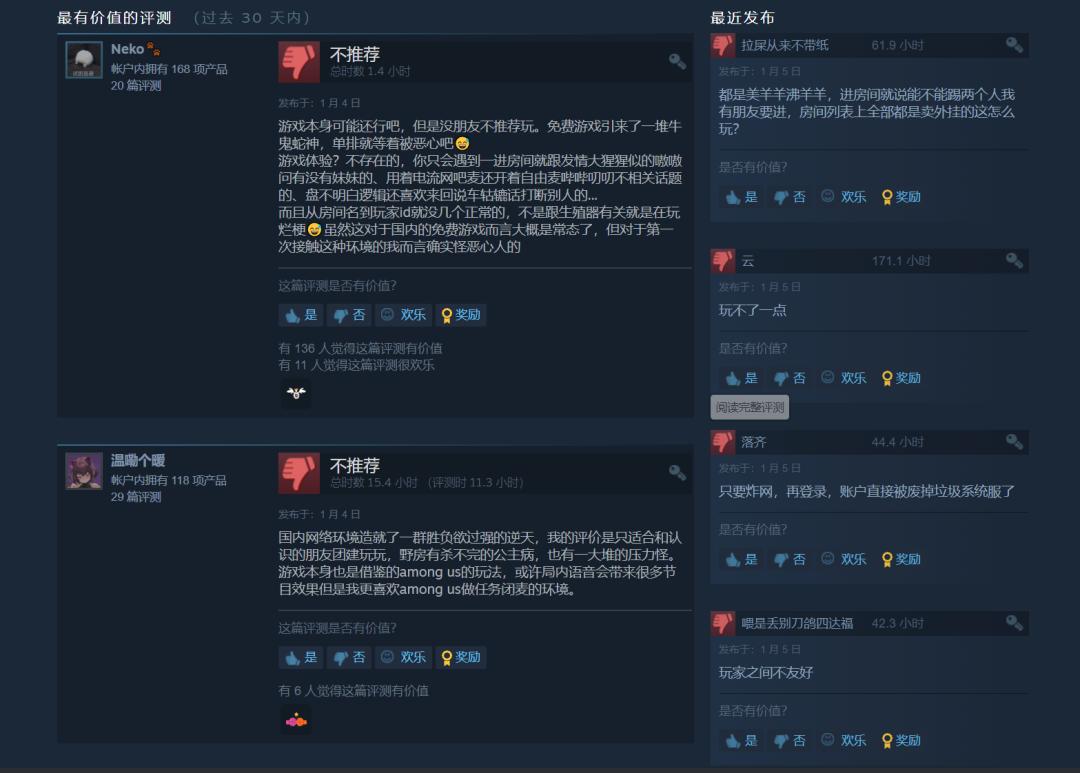Vote 是 on 落齐's review
This screenshot has width=1080, height=773.
pyautogui.click(x=742, y=559)
